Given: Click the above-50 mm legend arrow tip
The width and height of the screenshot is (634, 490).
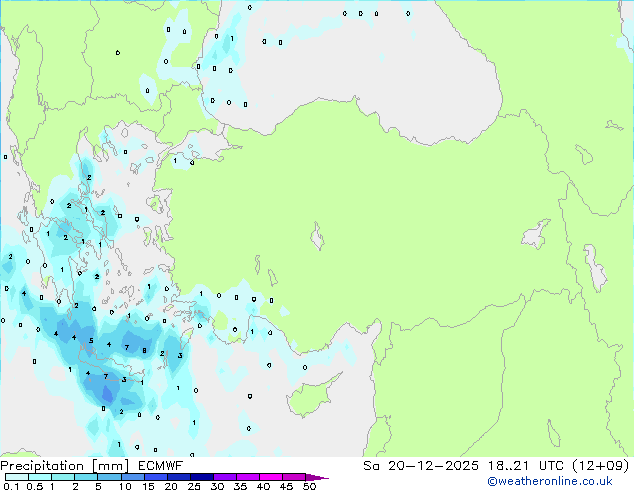Looking at the screenshot, I should 317,477.
